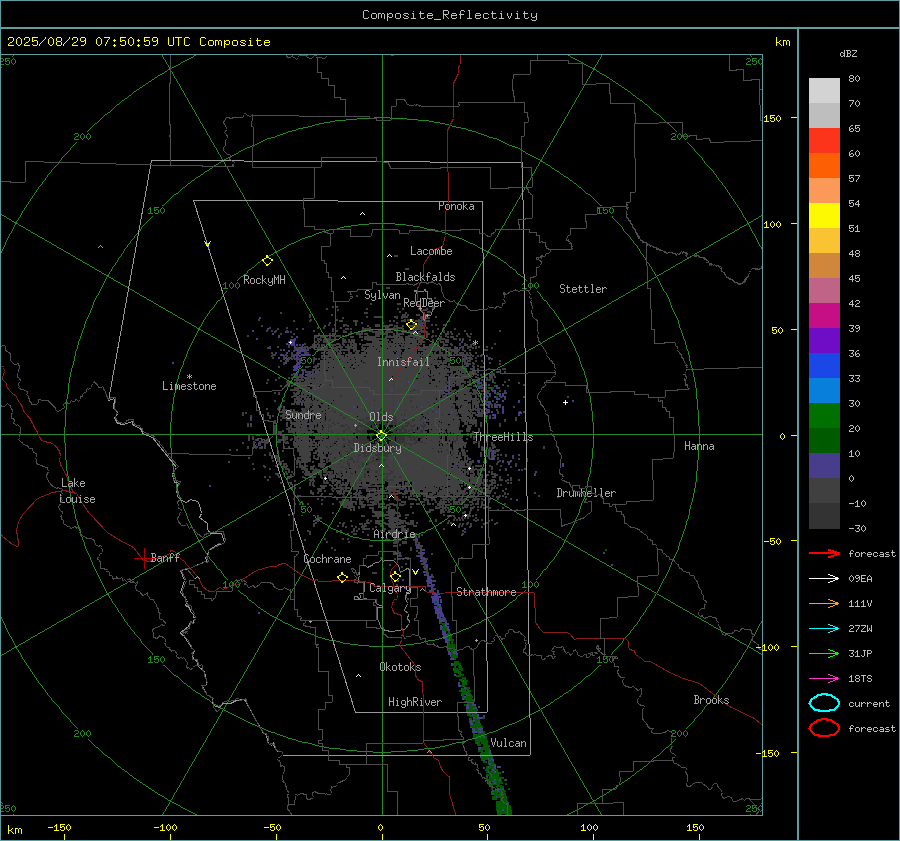Click the Airdrie city label
The image size is (900, 841).
394,534
